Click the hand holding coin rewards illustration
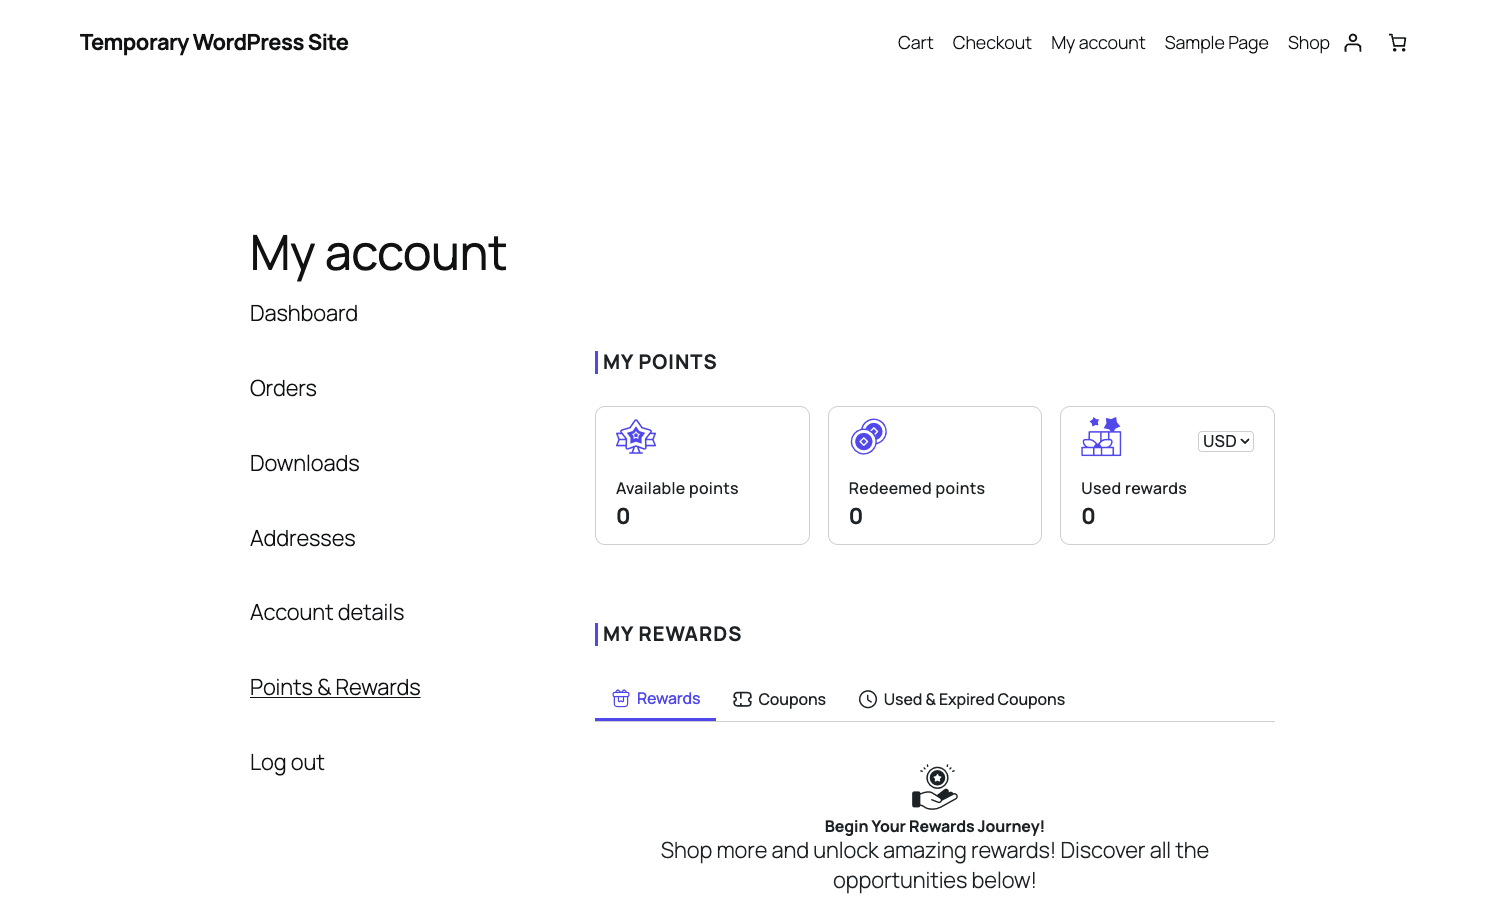 click(x=935, y=787)
